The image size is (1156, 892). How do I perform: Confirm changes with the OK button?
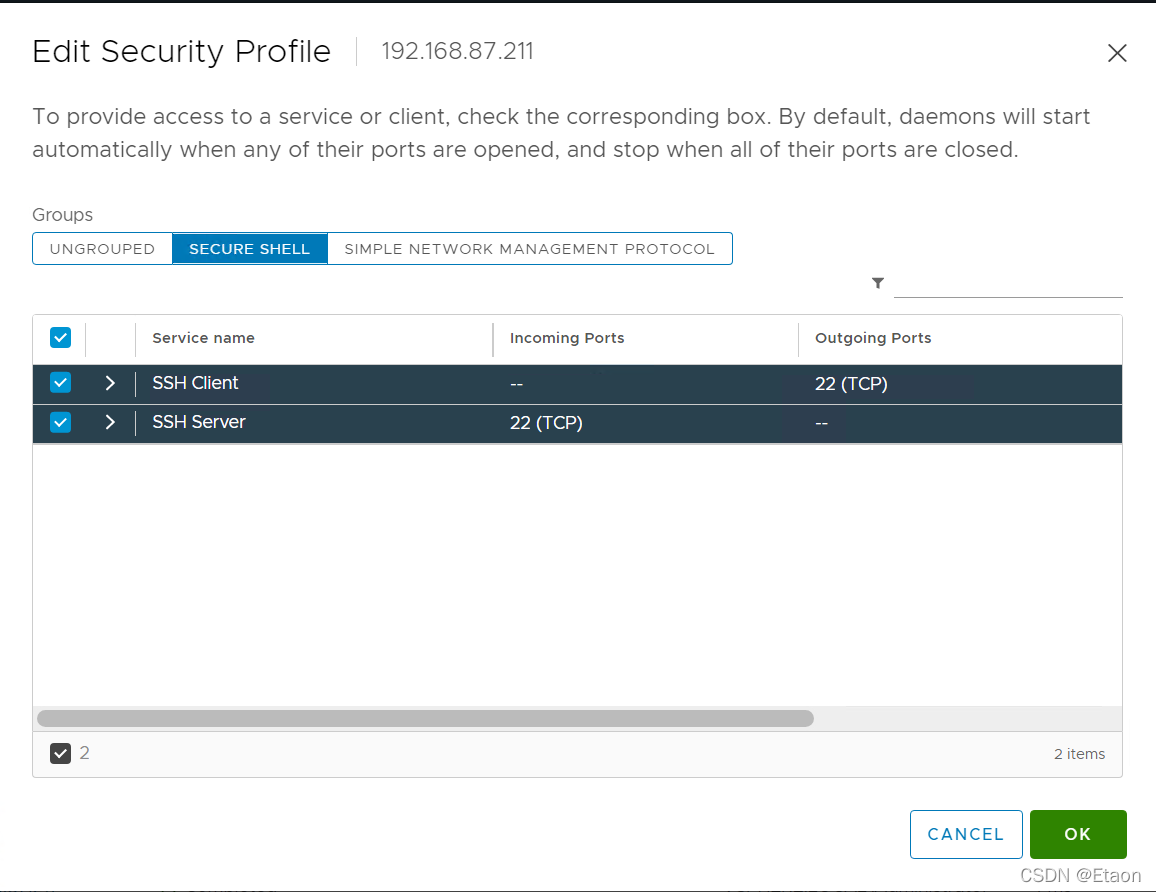tap(1078, 834)
